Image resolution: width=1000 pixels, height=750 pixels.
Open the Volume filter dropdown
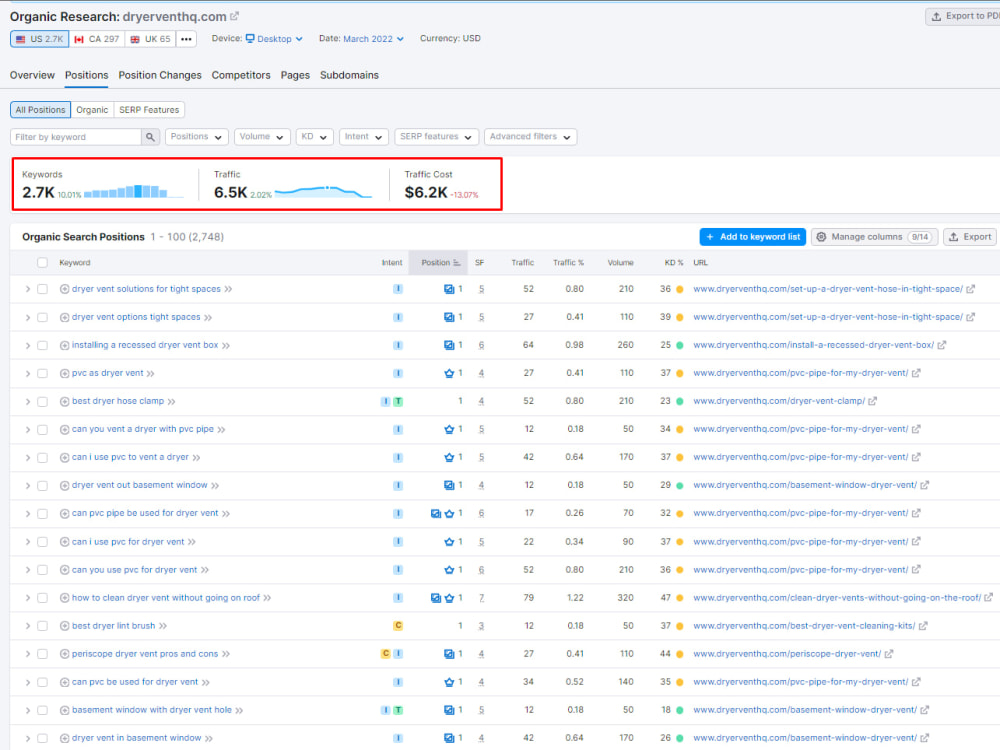261,137
